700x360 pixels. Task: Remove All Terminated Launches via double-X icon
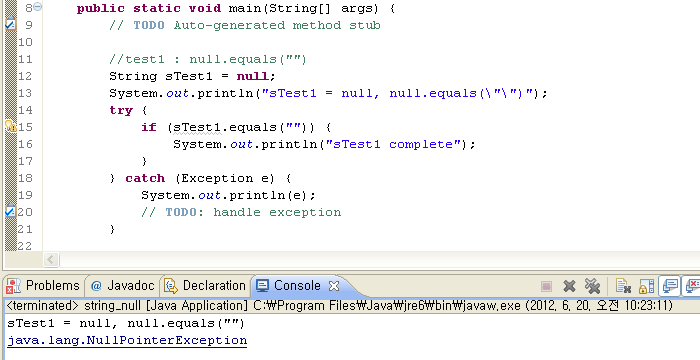tap(592, 286)
